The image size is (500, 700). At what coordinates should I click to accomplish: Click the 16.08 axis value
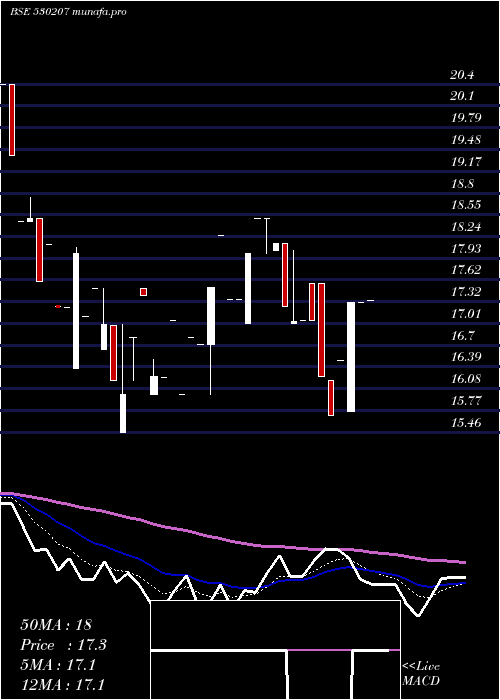pos(466,379)
